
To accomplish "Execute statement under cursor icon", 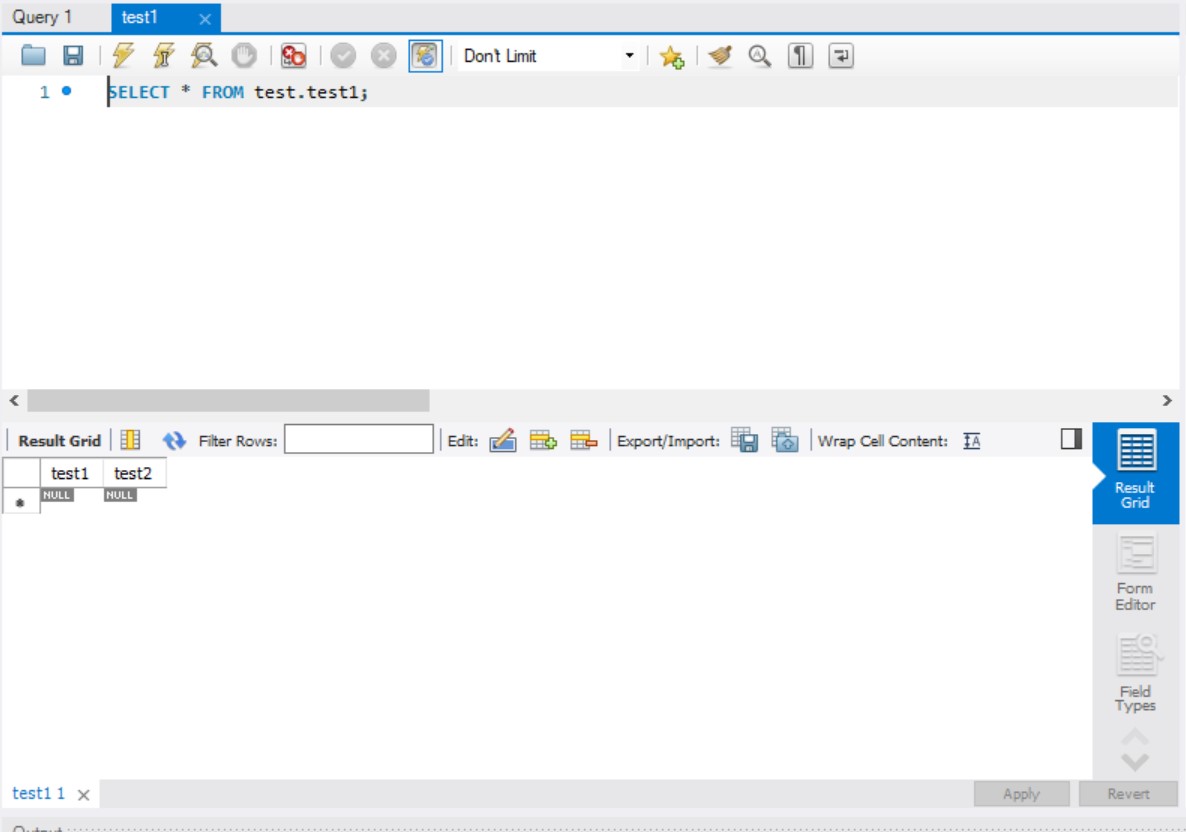I will [163, 55].
